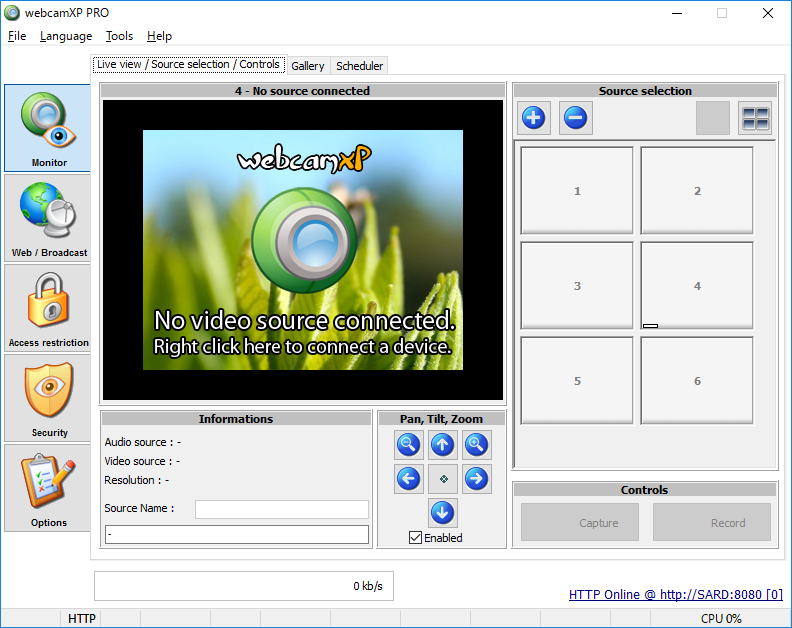Viewport: 792px width, 628px height.
Task: Toggle the PTZ Enabled checkbox
Action: click(415, 538)
